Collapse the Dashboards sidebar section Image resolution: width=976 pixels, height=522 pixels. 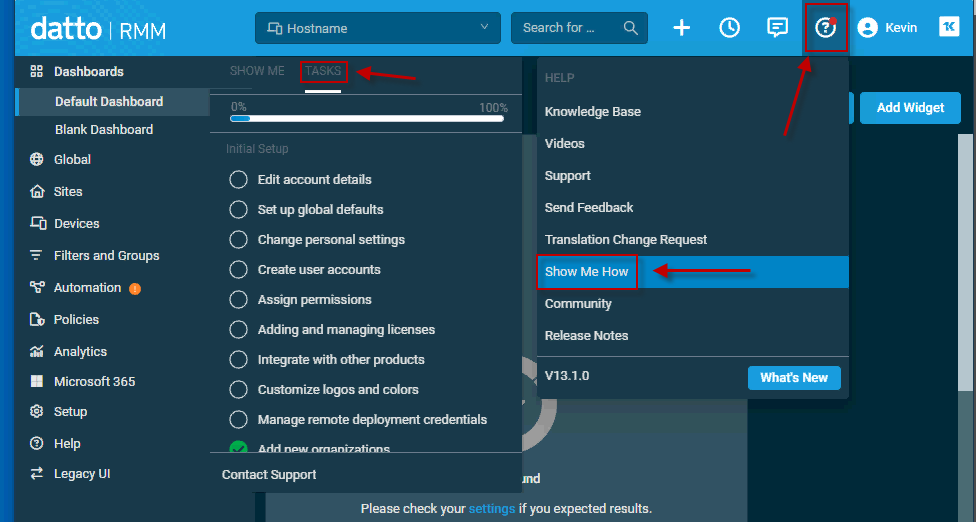pos(88,72)
